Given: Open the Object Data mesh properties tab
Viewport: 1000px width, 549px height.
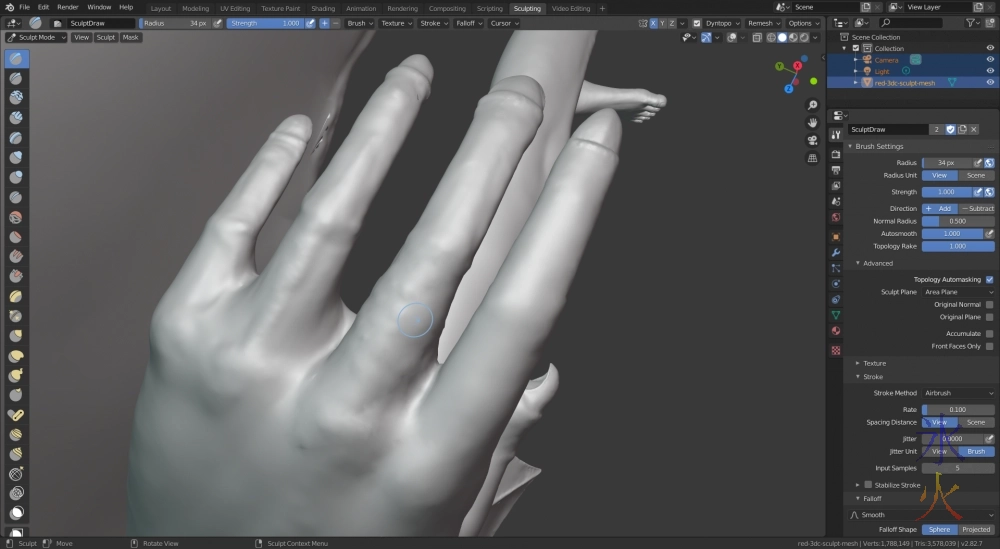Looking at the screenshot, I should [836, 315].
